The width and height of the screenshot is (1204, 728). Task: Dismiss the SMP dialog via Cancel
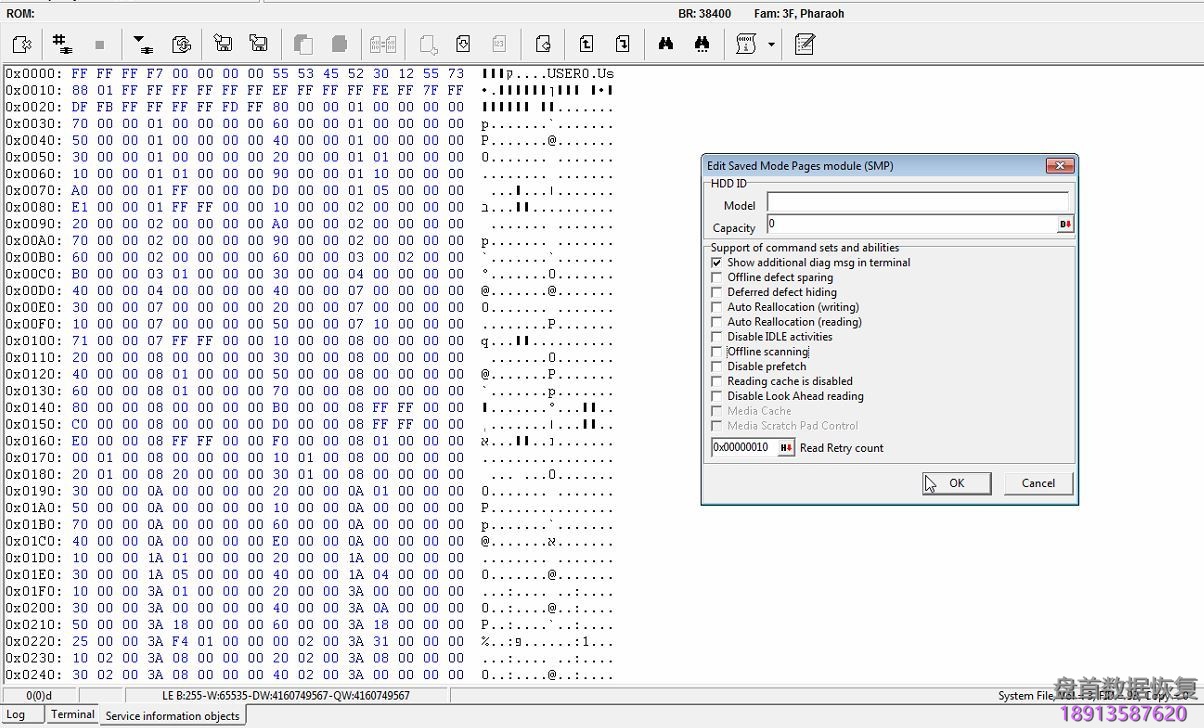pos(1038,483)
